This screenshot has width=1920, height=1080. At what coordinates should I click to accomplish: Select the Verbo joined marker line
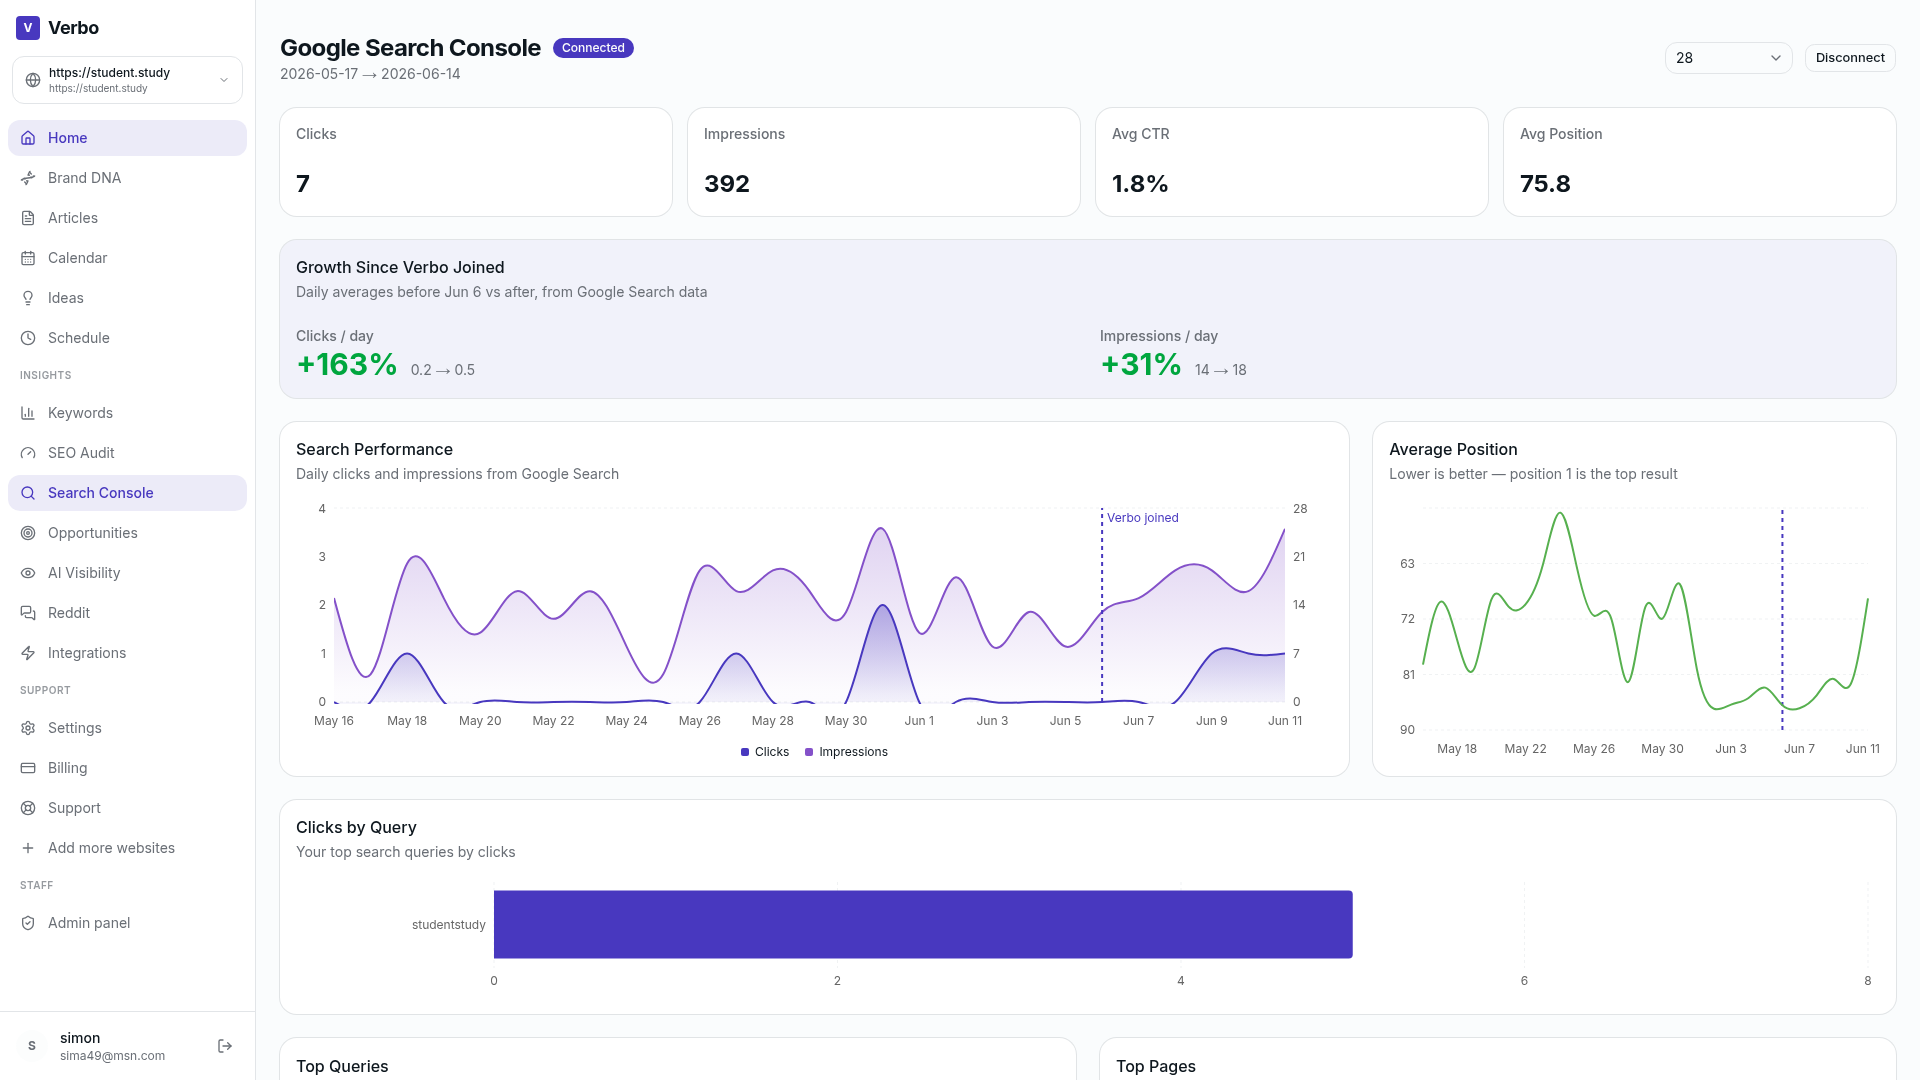[1102, 605]
